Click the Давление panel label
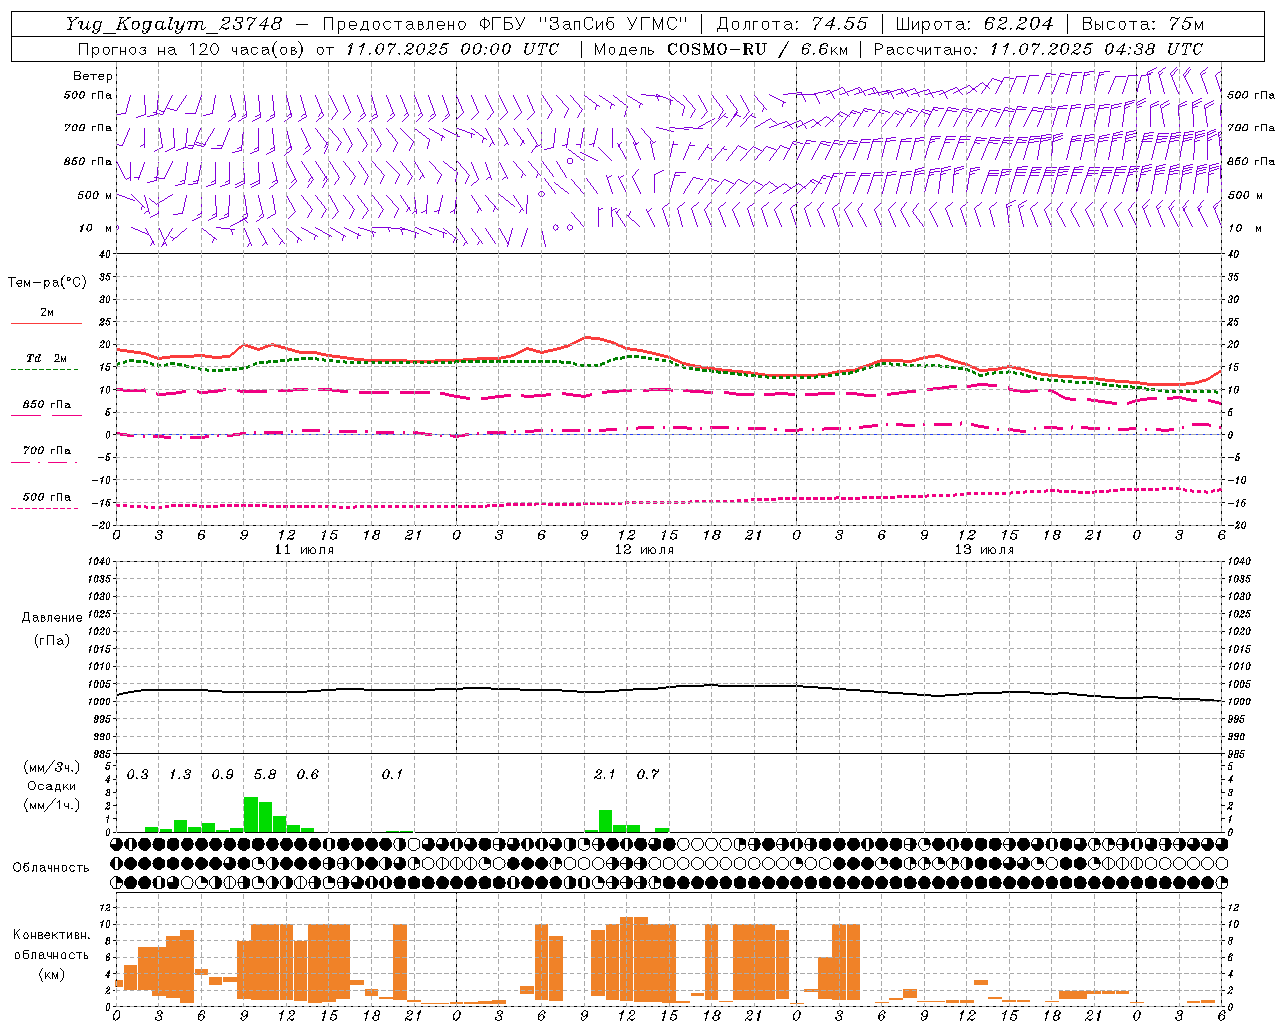Viewport: 1280px width, 1024px height. (52, 618)
